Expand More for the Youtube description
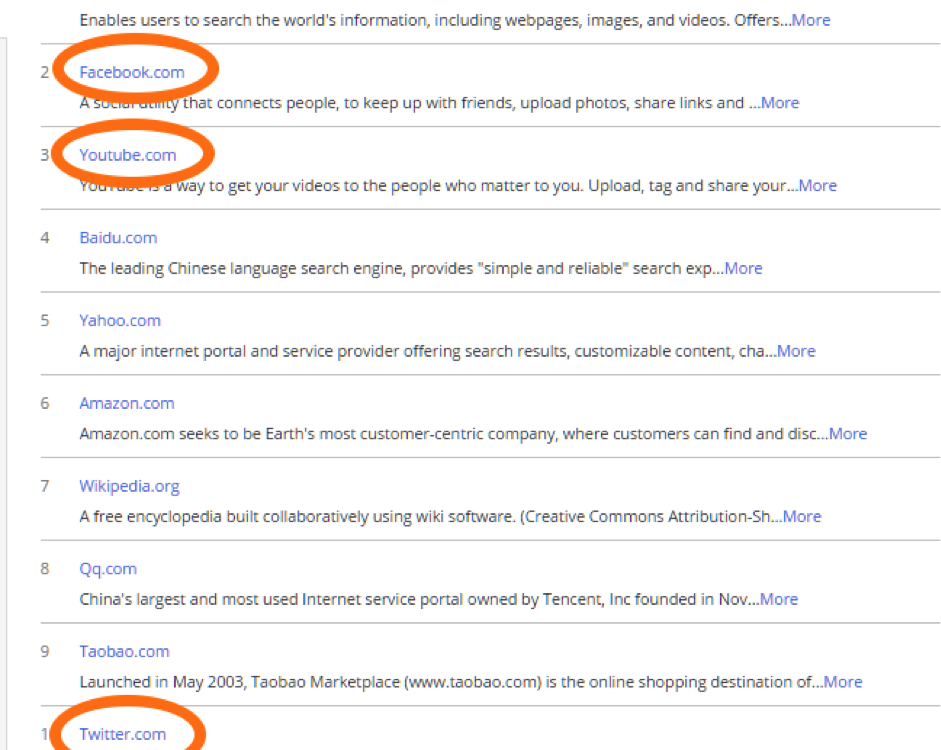 (x=817, y=186)
